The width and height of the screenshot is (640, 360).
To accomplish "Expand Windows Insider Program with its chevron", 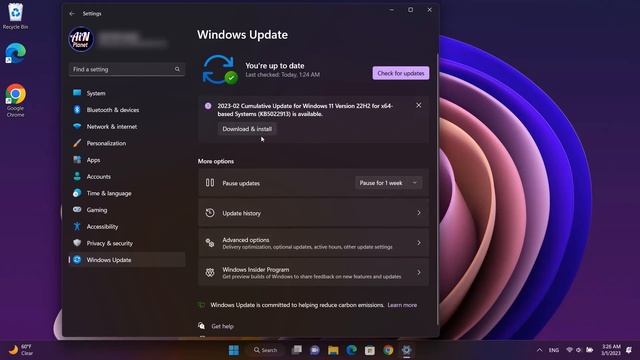I will tap(419, 272).
